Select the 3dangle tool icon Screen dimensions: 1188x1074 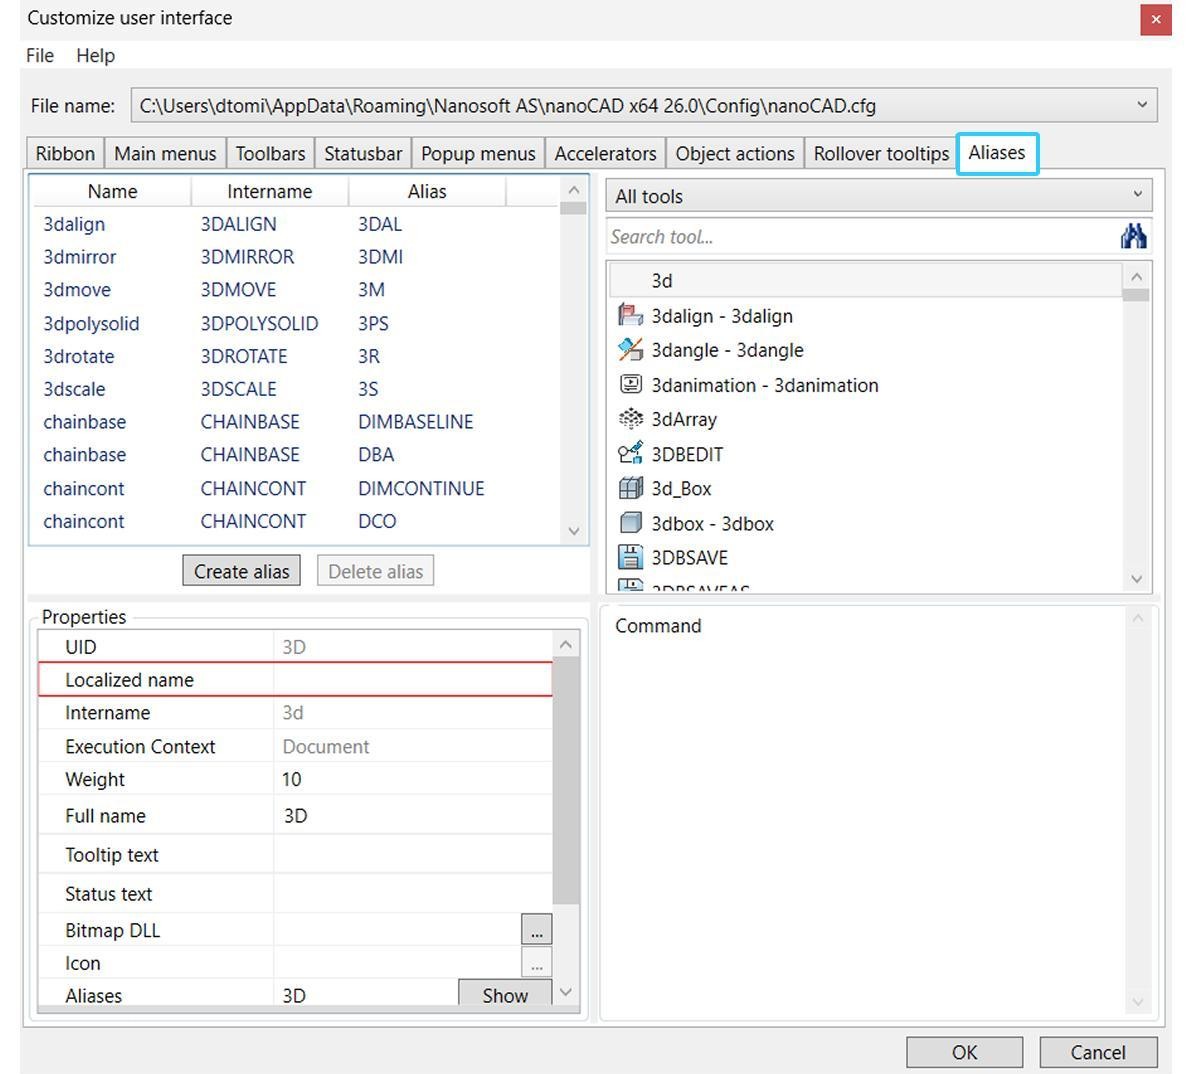(630, 349)
